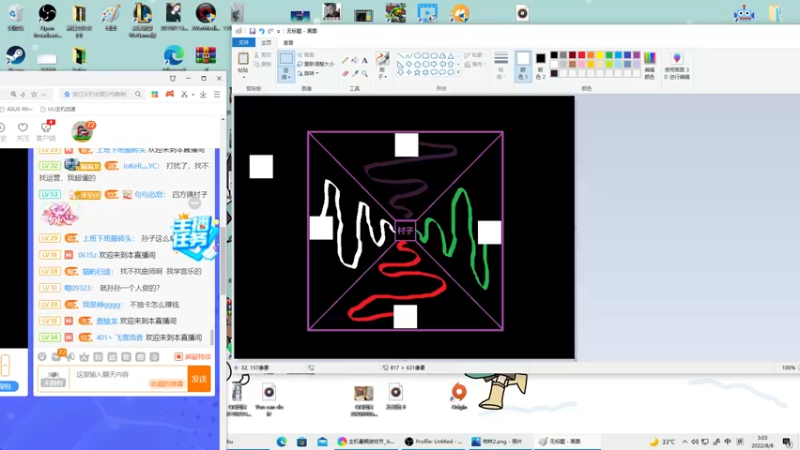Select Color 2 background box
The image size is (800, 450).
[x=540, y=65]
